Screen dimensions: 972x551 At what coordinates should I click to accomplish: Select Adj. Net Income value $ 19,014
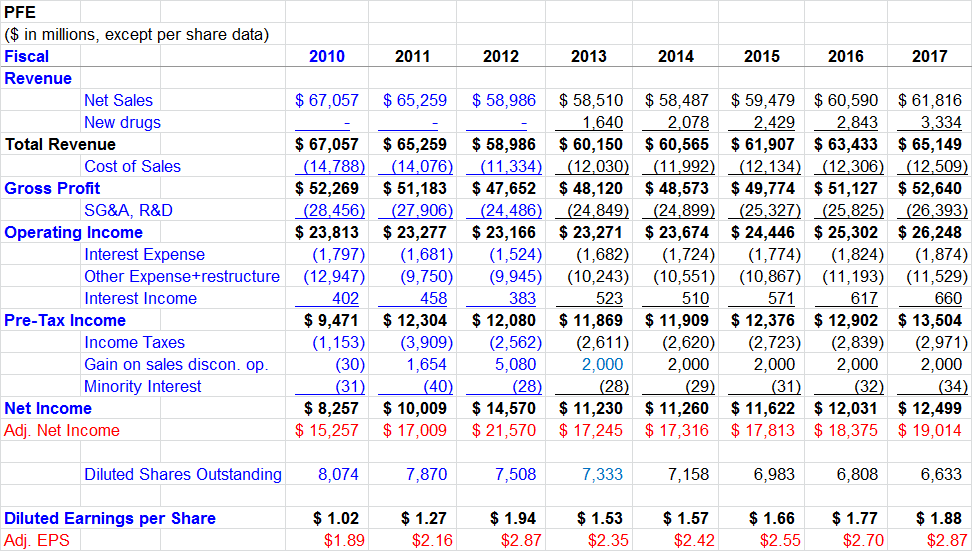pyautogui.click(x=930, y=431)
